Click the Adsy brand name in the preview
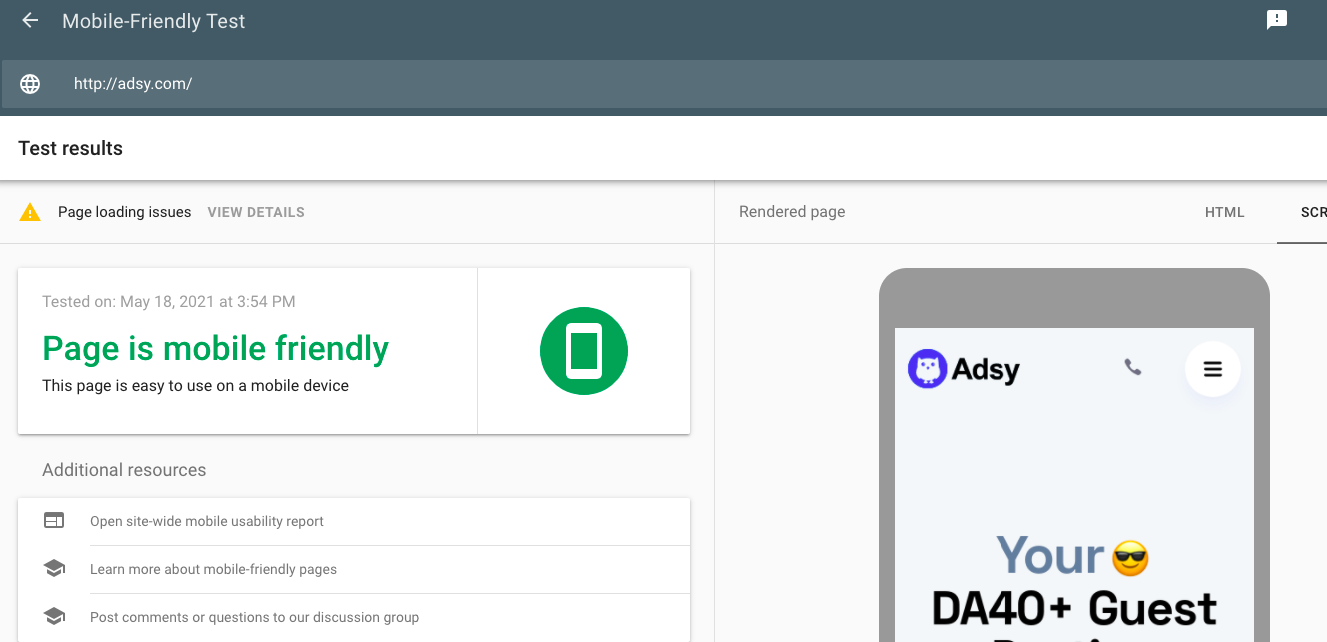The width and height of the screenshot is (1327, 642). 985,369
